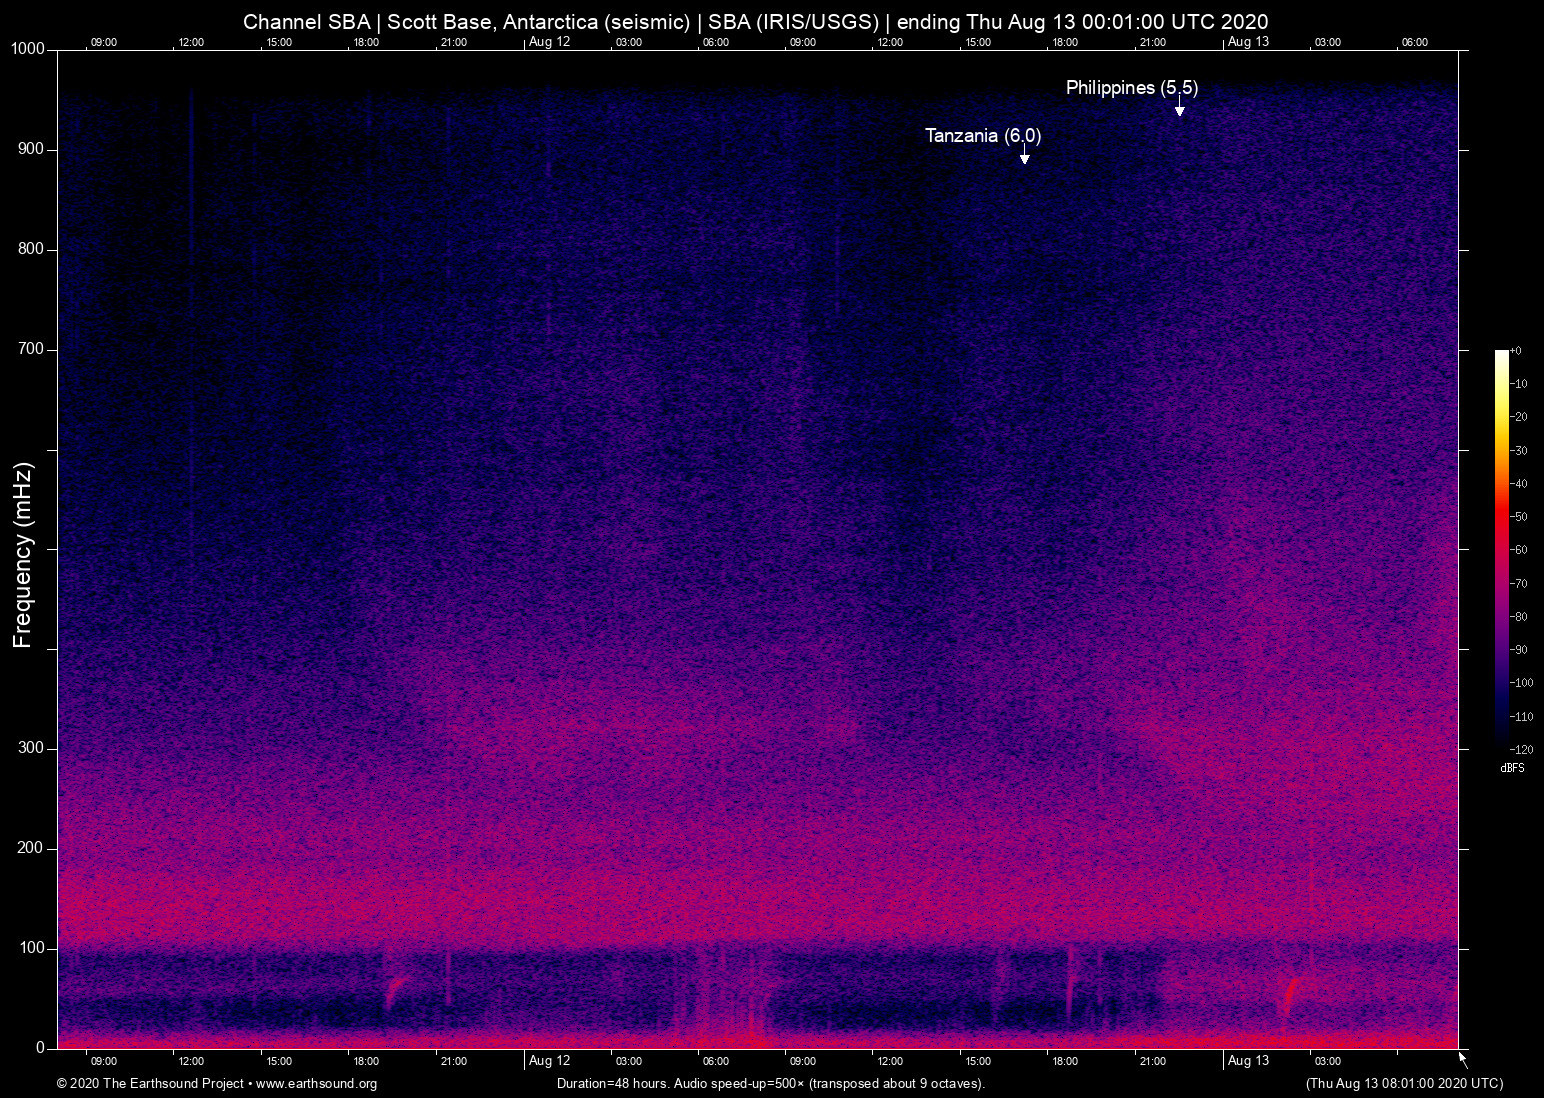Click the dBFS unit label under the color scale
This screenshot has height=1098, width=1544.
[x=1512, y=768]
